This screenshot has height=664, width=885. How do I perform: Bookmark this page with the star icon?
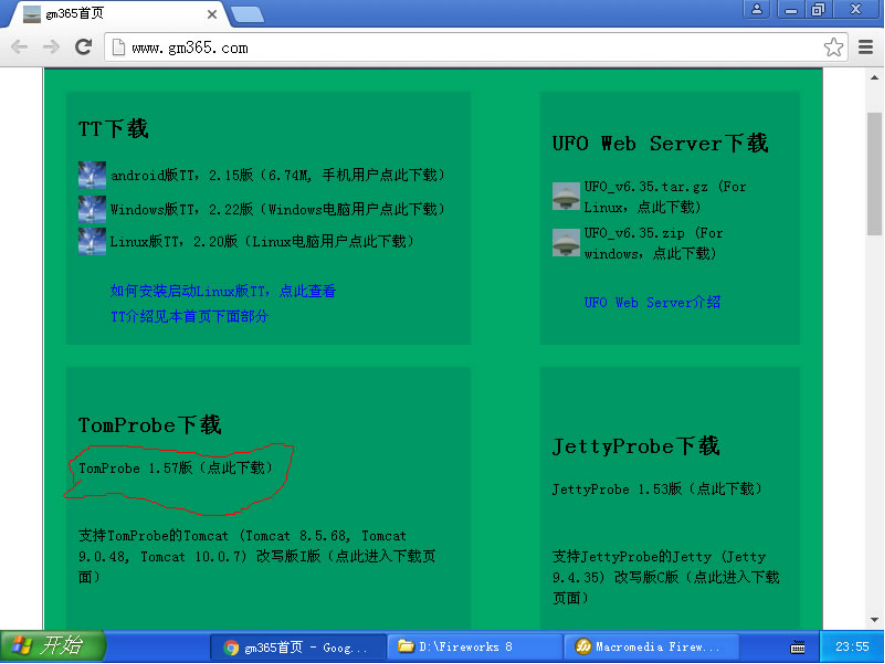tap(833, 47)
